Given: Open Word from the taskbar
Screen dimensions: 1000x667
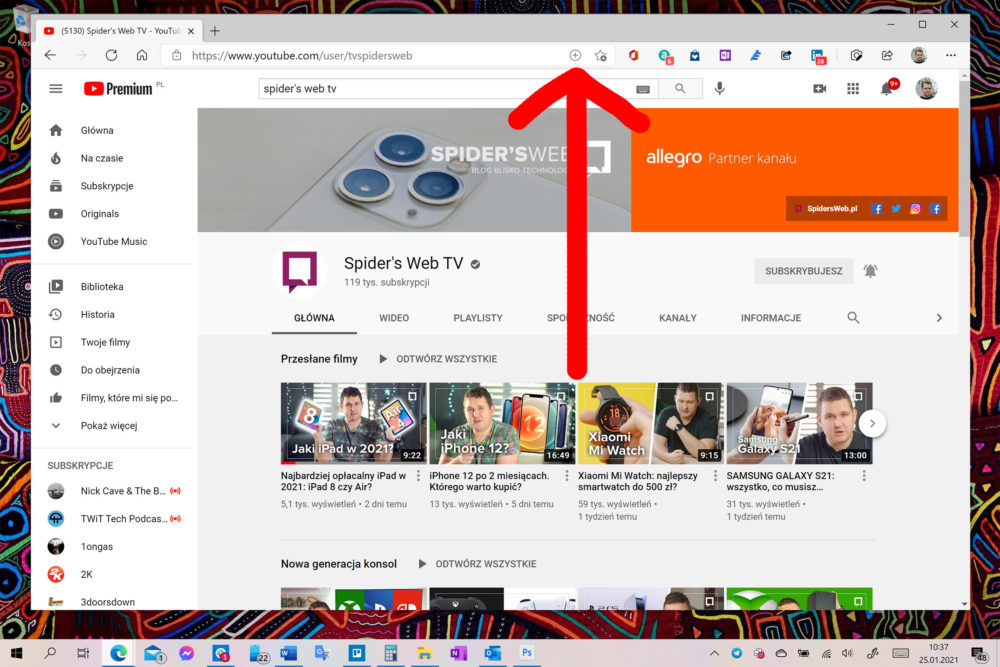Looking at the screenshot, I should pos(288,652).
